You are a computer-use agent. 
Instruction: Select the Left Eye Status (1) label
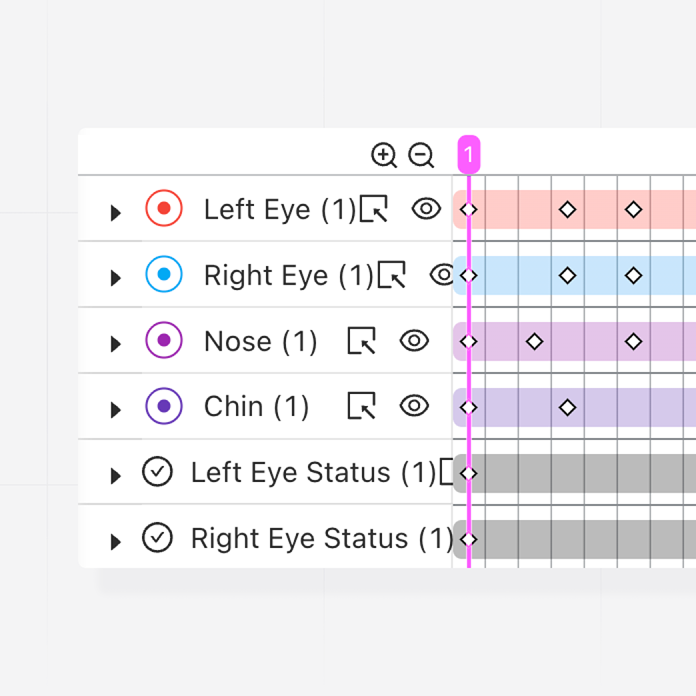313,472
